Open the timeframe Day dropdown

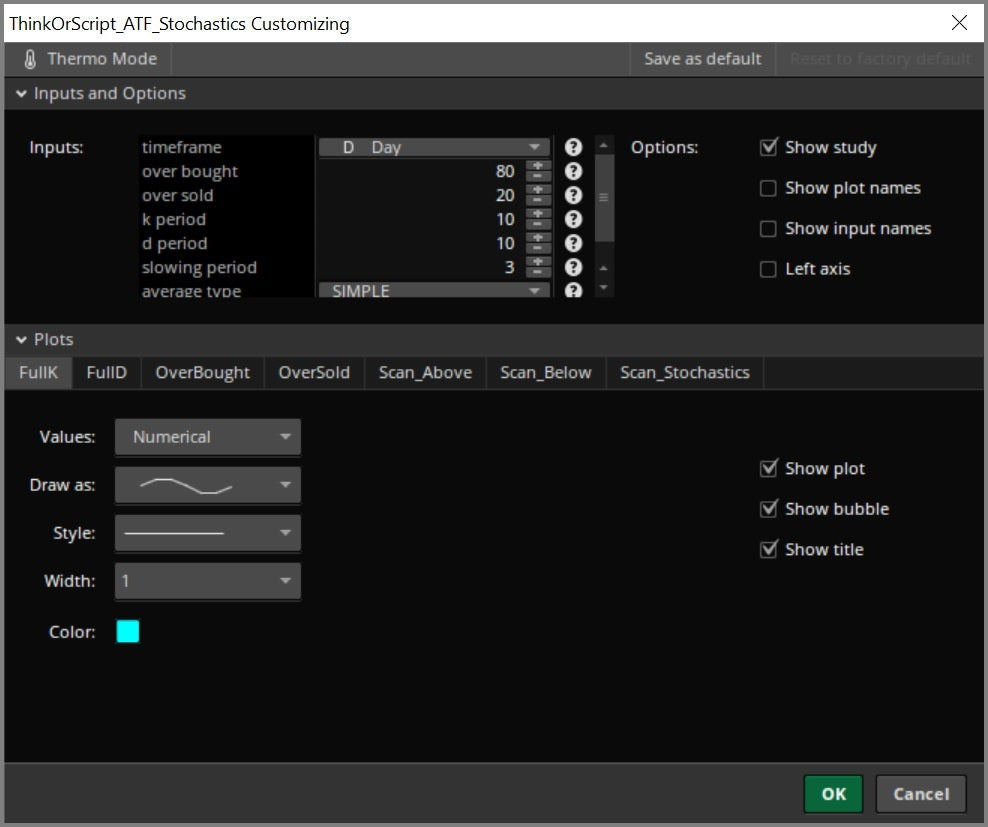tap(435, 147)
